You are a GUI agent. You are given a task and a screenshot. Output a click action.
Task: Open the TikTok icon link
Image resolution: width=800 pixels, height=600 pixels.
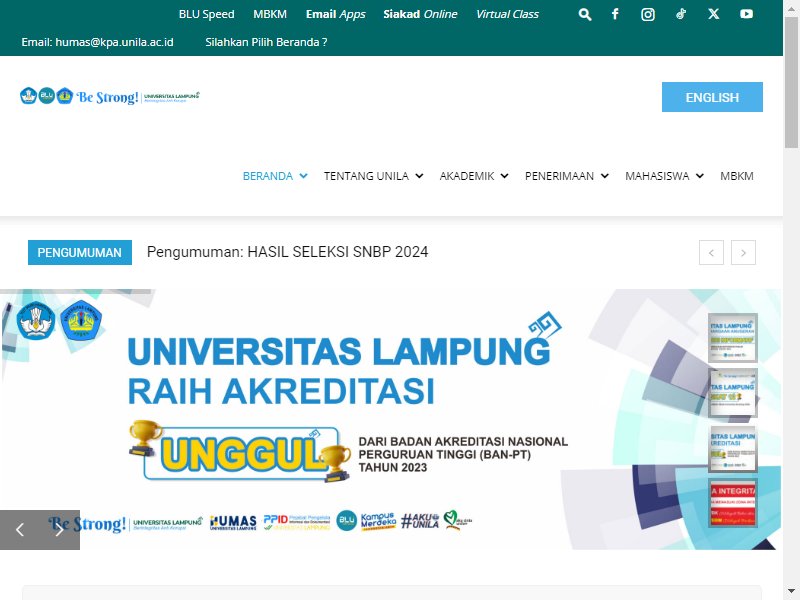coord(681,14)
